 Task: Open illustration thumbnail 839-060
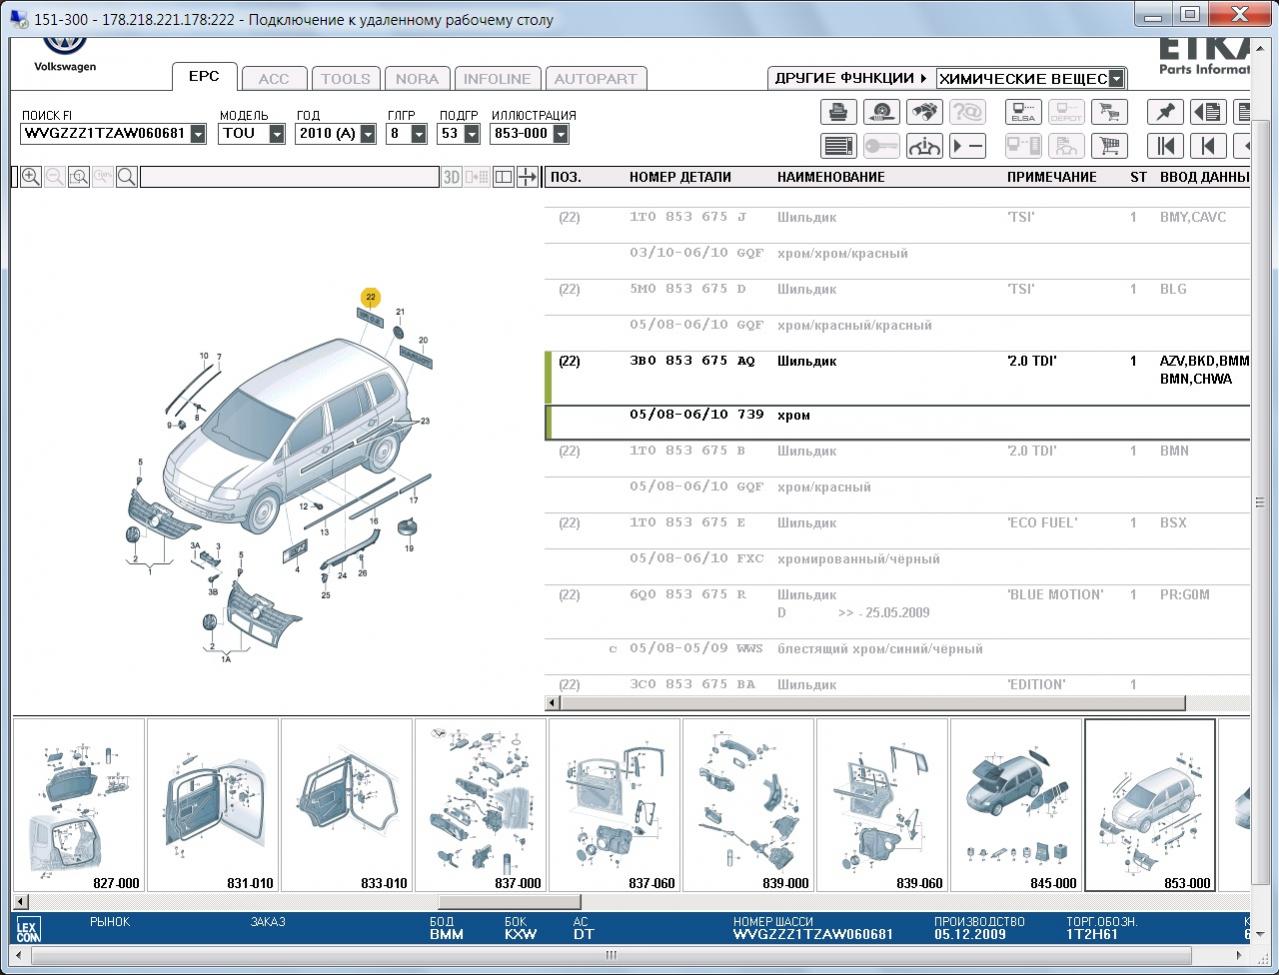[x=883, y=805]
